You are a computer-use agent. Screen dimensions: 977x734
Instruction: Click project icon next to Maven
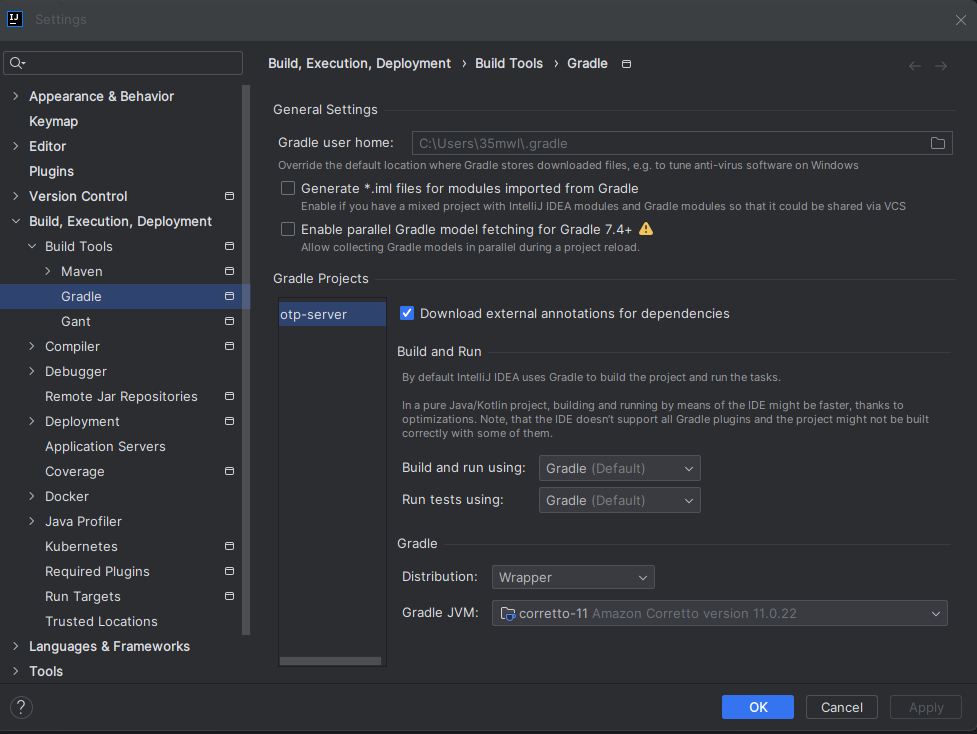(x=229, y=271)
